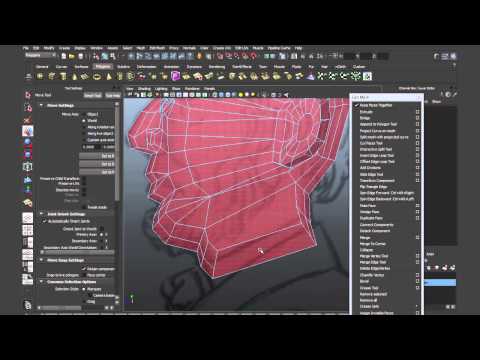Click the tool settings vertical scrollbar
This screenshot has height=360, width=480.
tap(117, 152)
